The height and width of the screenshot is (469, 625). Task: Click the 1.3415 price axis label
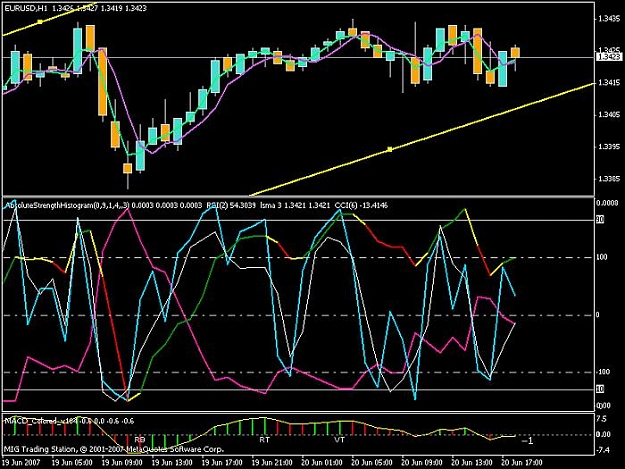click(x=609, y=83)
